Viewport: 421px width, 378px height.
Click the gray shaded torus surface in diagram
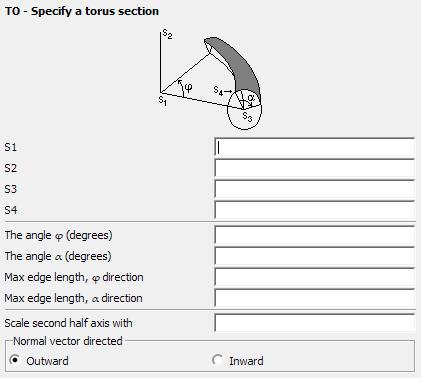(x=243, y=65)
